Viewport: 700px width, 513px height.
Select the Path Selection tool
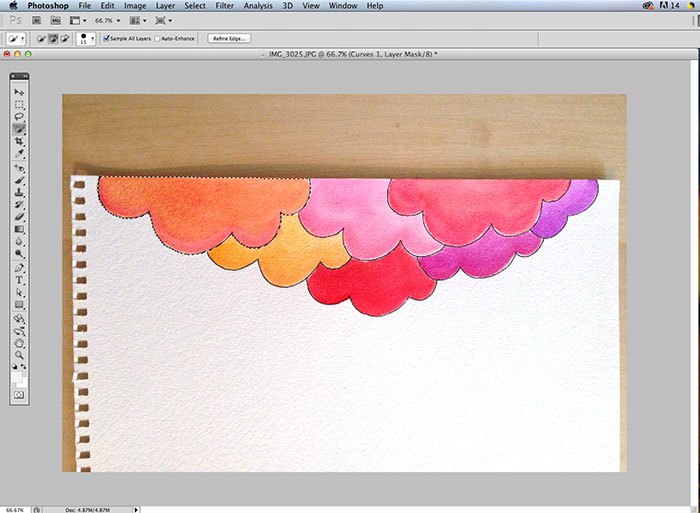point(19,292)
